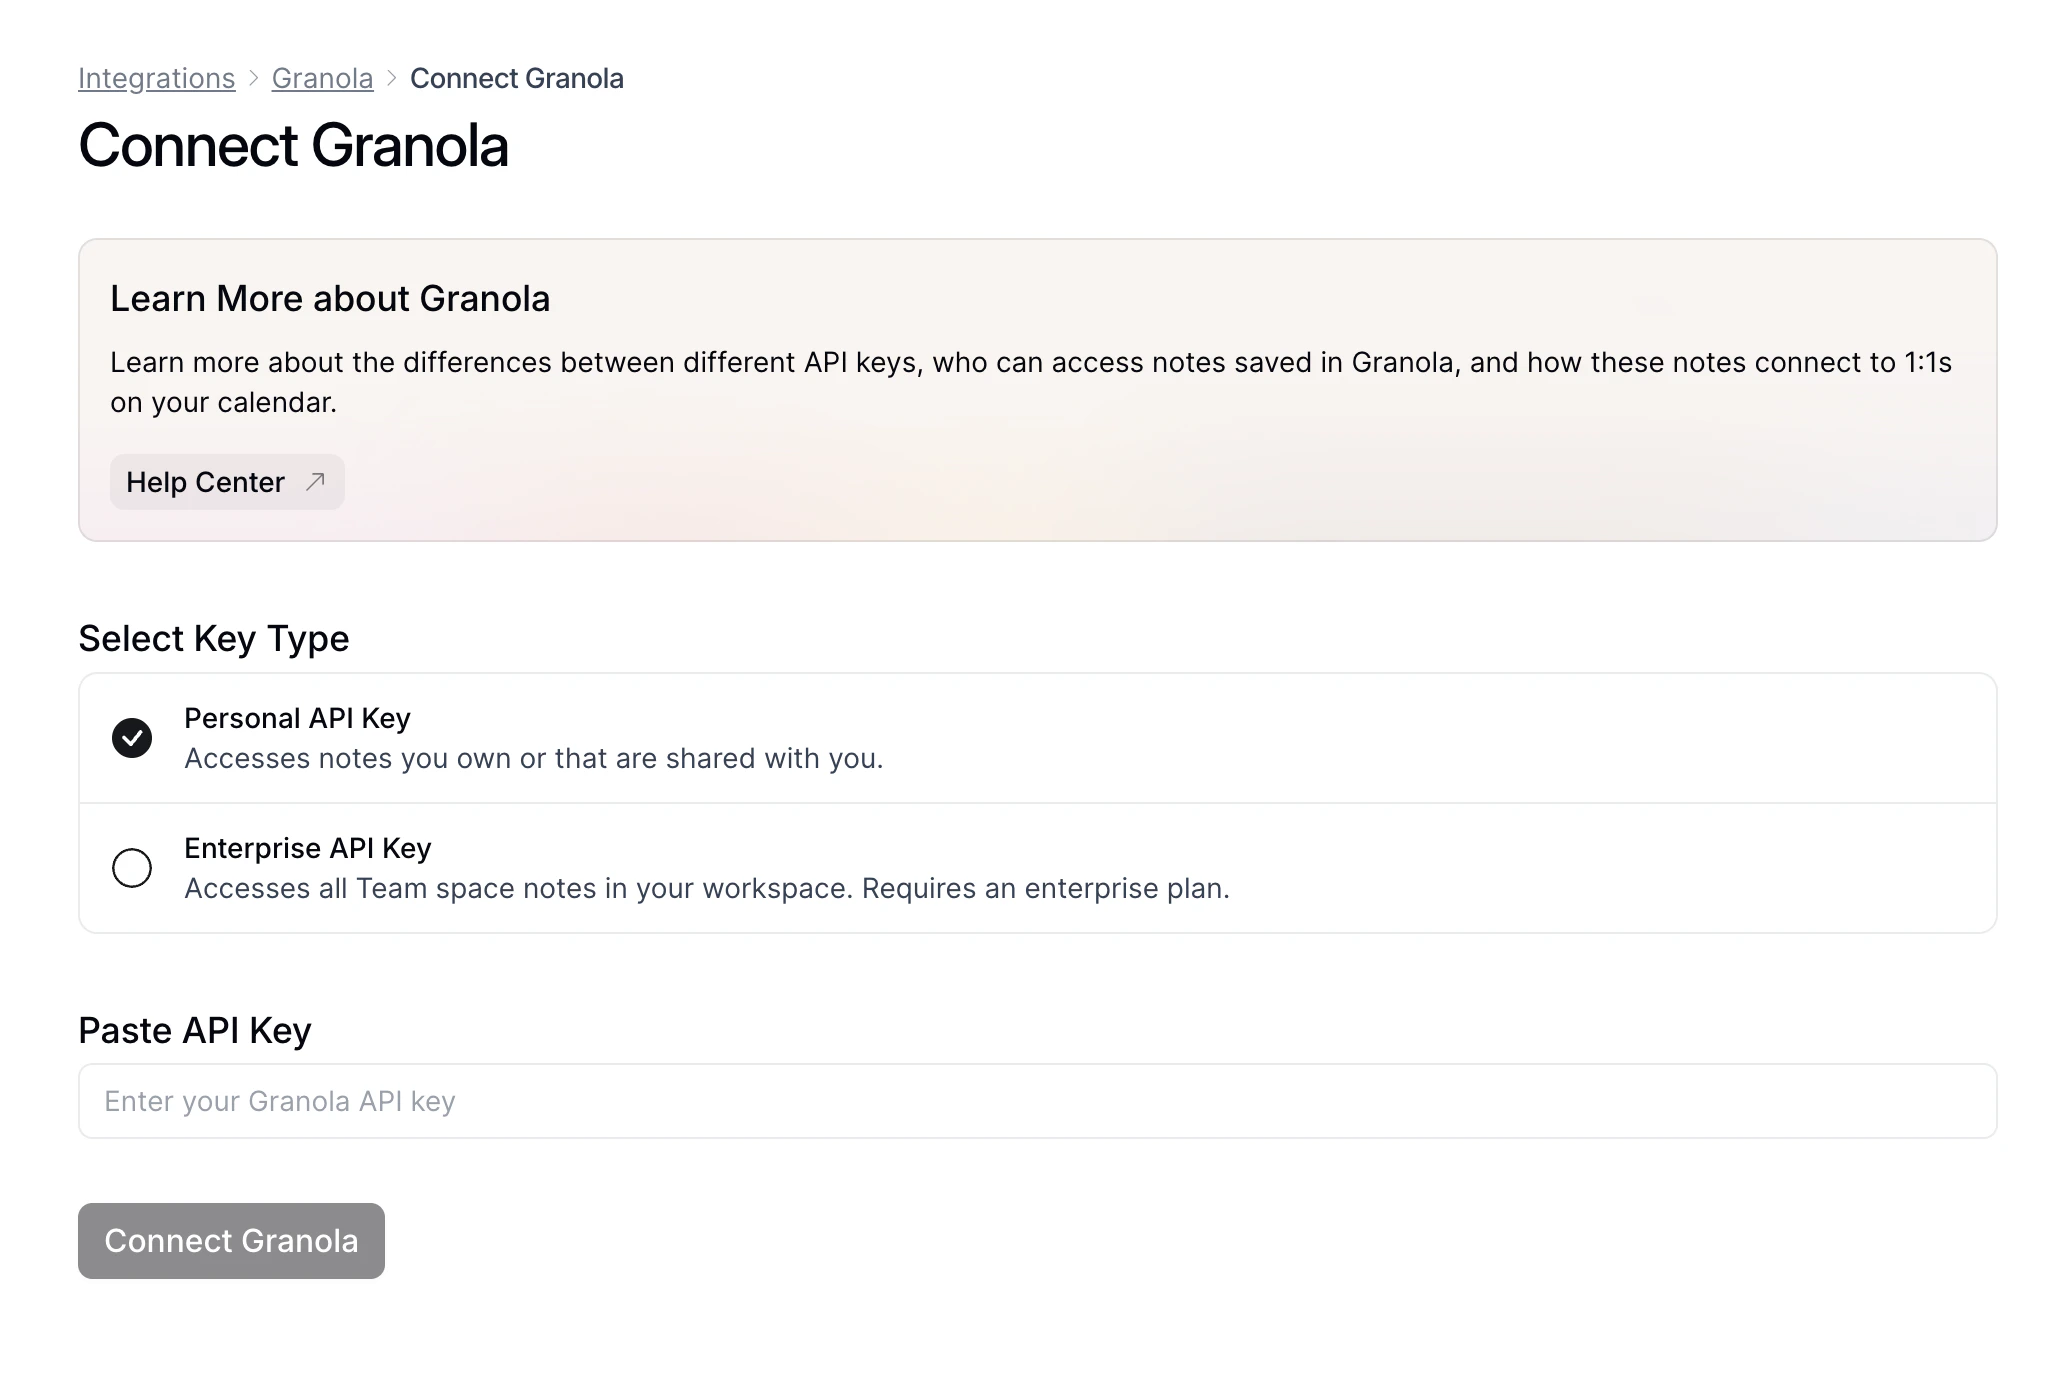Screen dimensions: 2066x1382
Task: Open the Personal API Key row details
Action: pos(700,738)
